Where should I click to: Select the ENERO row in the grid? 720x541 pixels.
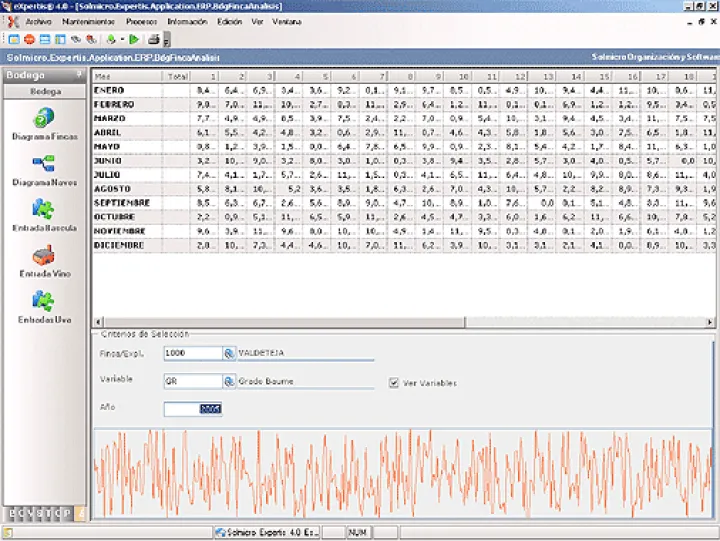click(109, 90)
